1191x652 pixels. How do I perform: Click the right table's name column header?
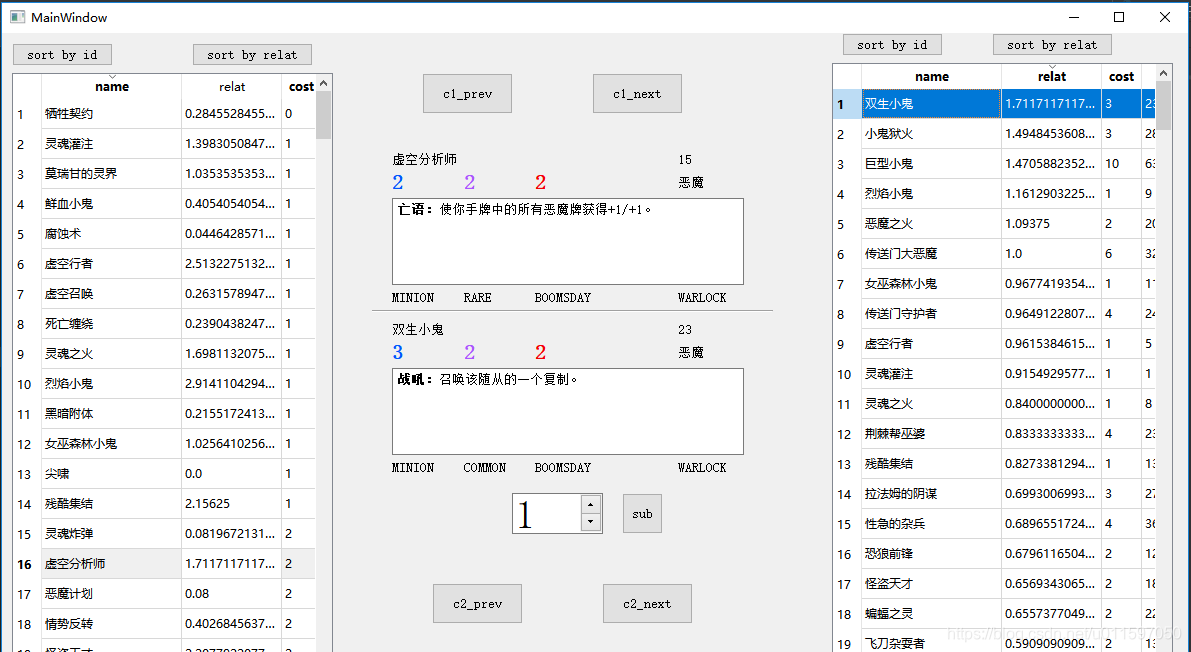[x=931, y=76]
